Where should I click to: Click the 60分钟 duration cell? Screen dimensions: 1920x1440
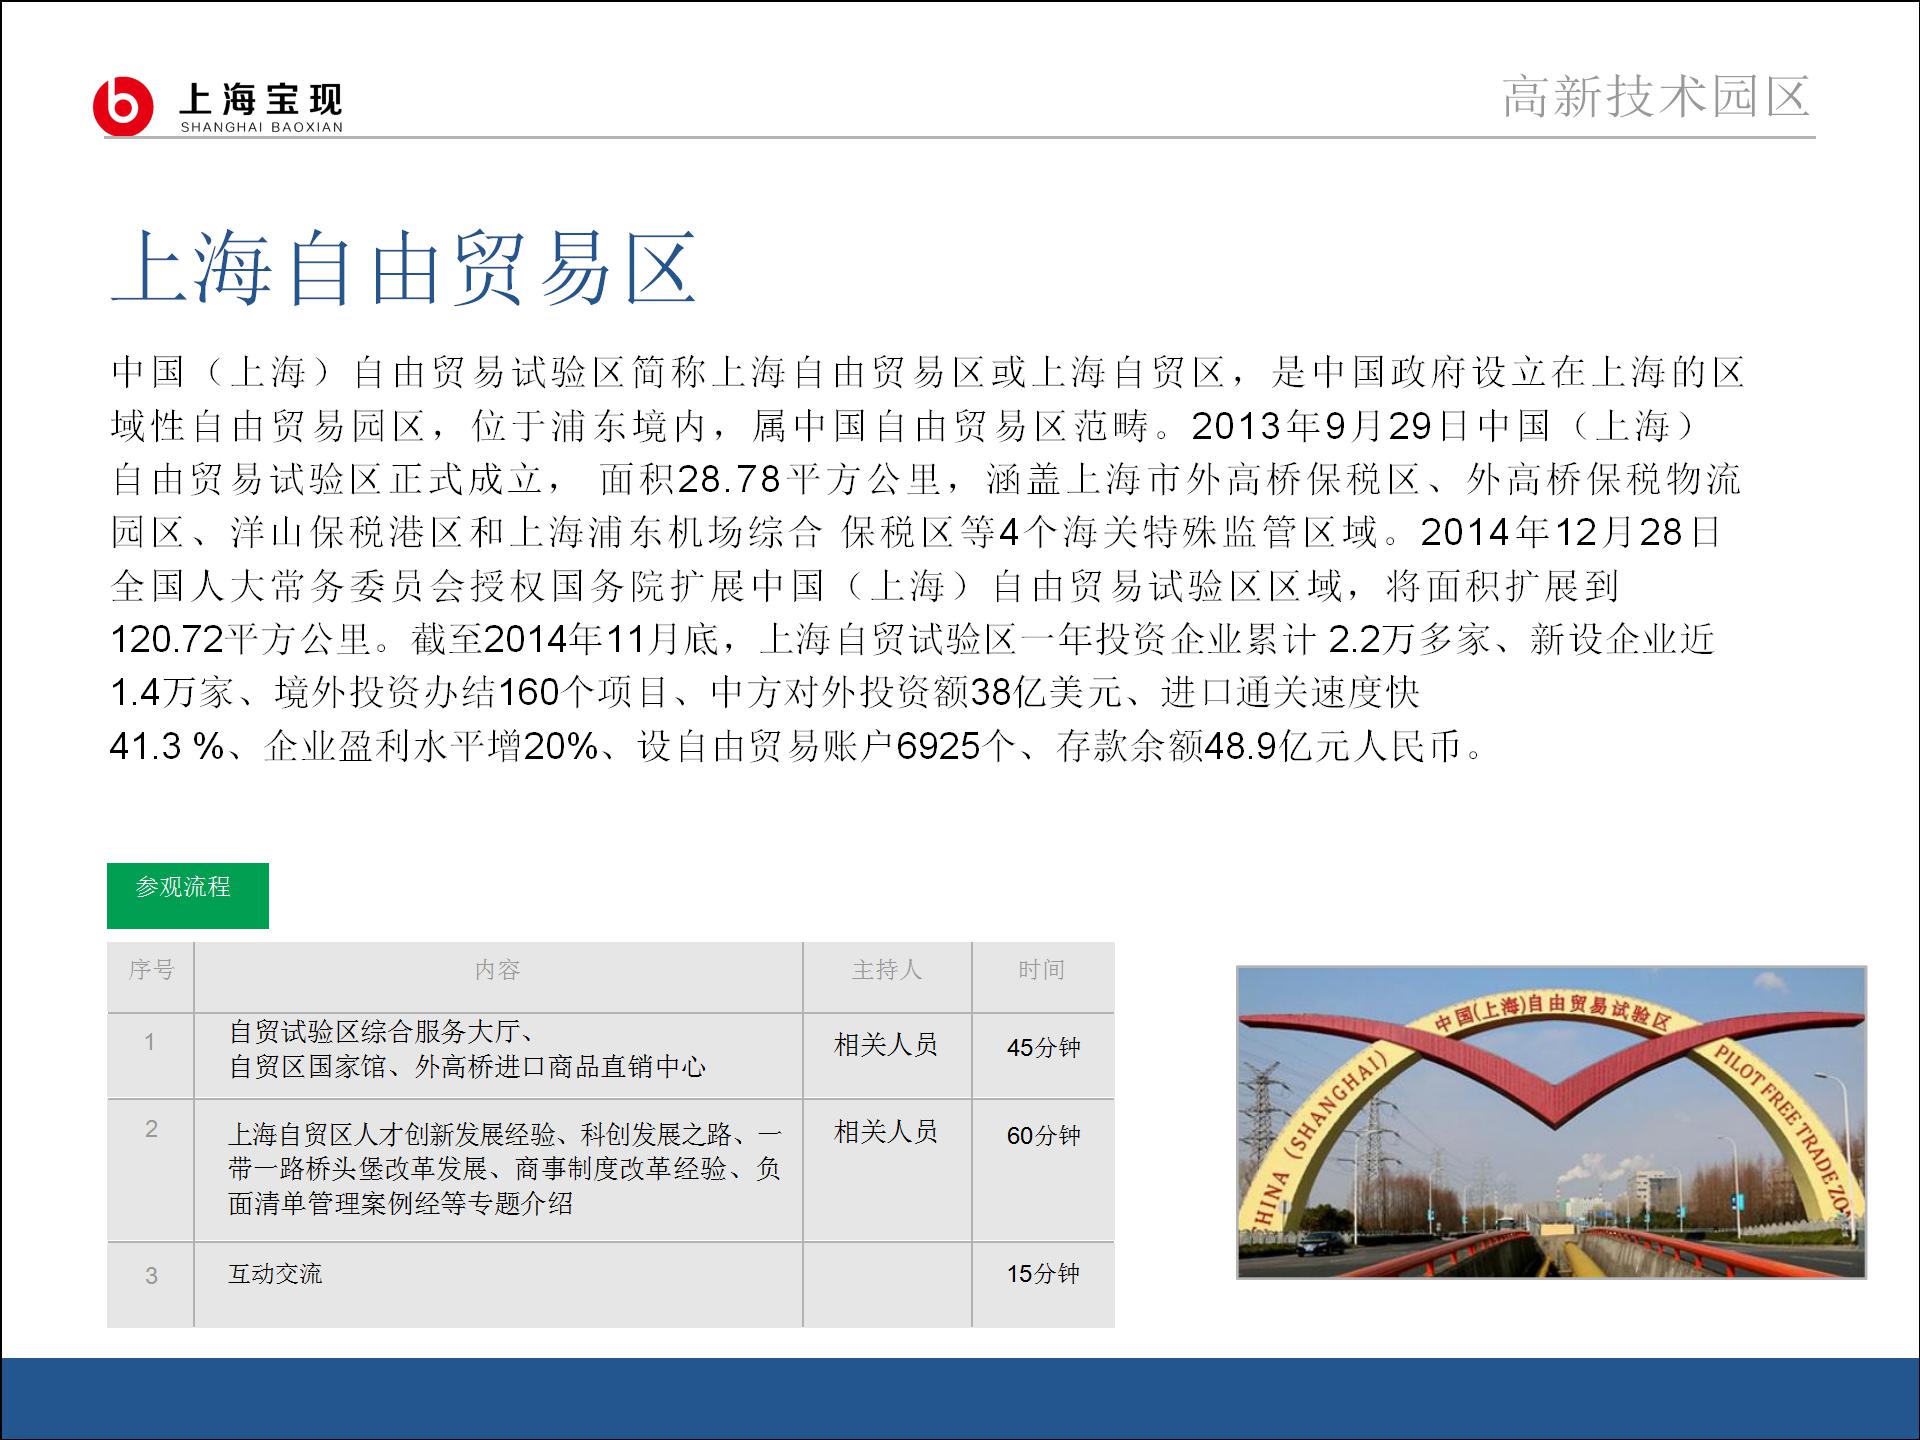coord(1043,1171)
